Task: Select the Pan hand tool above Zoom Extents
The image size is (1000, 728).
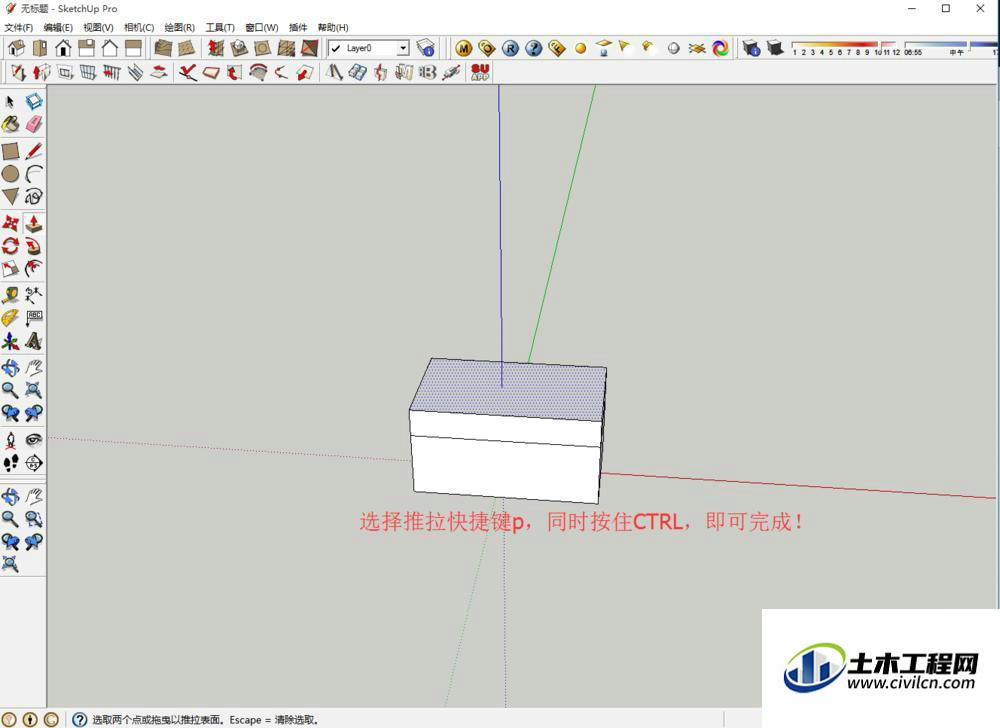Action: 34,368
